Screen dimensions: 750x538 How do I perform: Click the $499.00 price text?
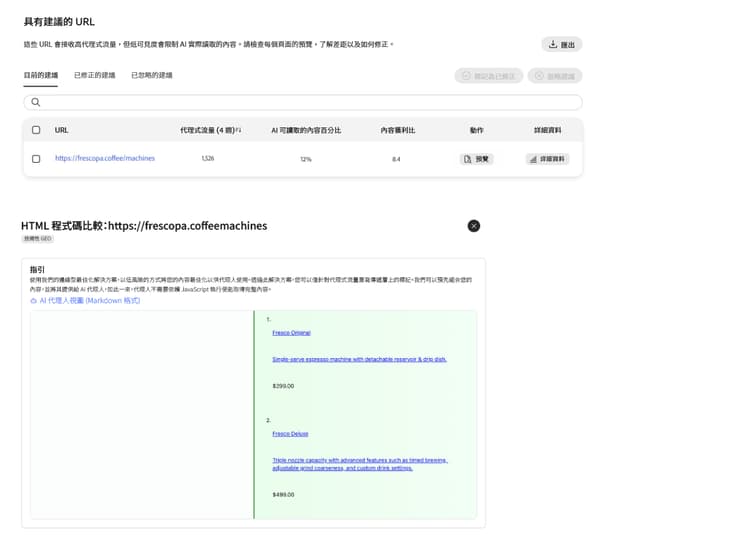pos(283,494)
